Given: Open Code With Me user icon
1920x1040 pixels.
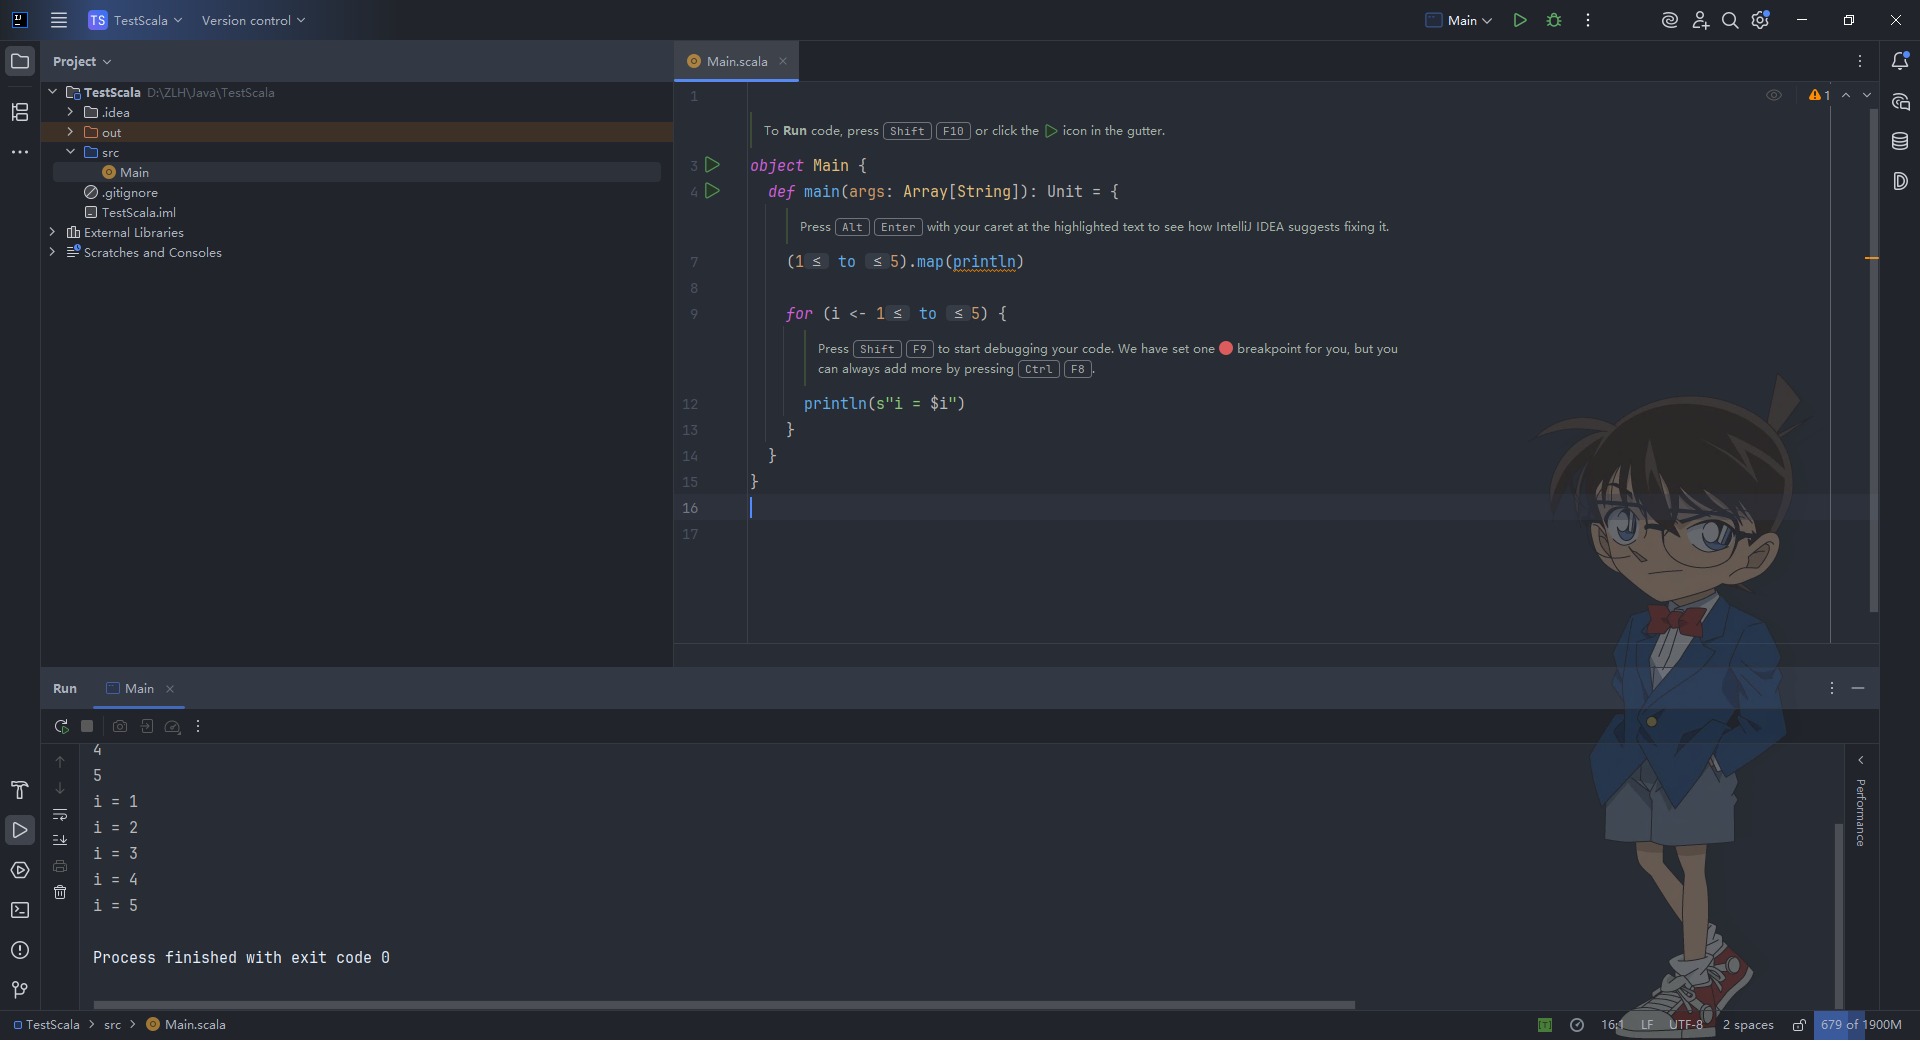Looking at the screenshot, I should click(1700, 20).
